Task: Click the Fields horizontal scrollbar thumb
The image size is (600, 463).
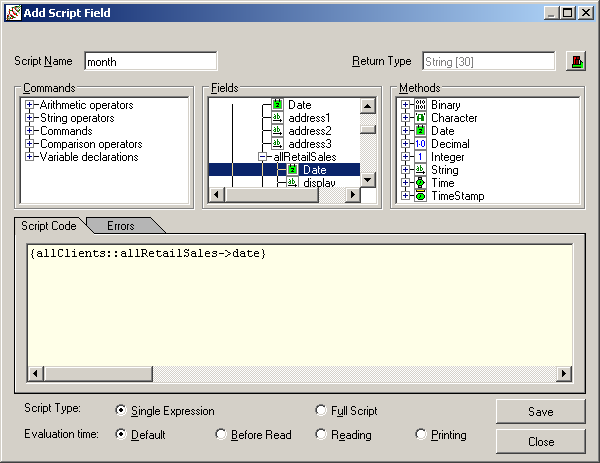Action: click(x=271, y=194)
